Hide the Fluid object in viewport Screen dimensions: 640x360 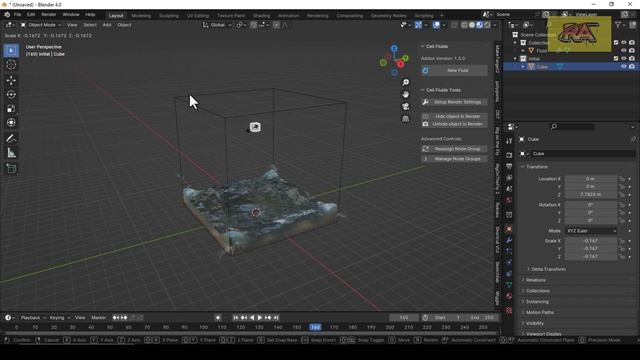[624, 51]
